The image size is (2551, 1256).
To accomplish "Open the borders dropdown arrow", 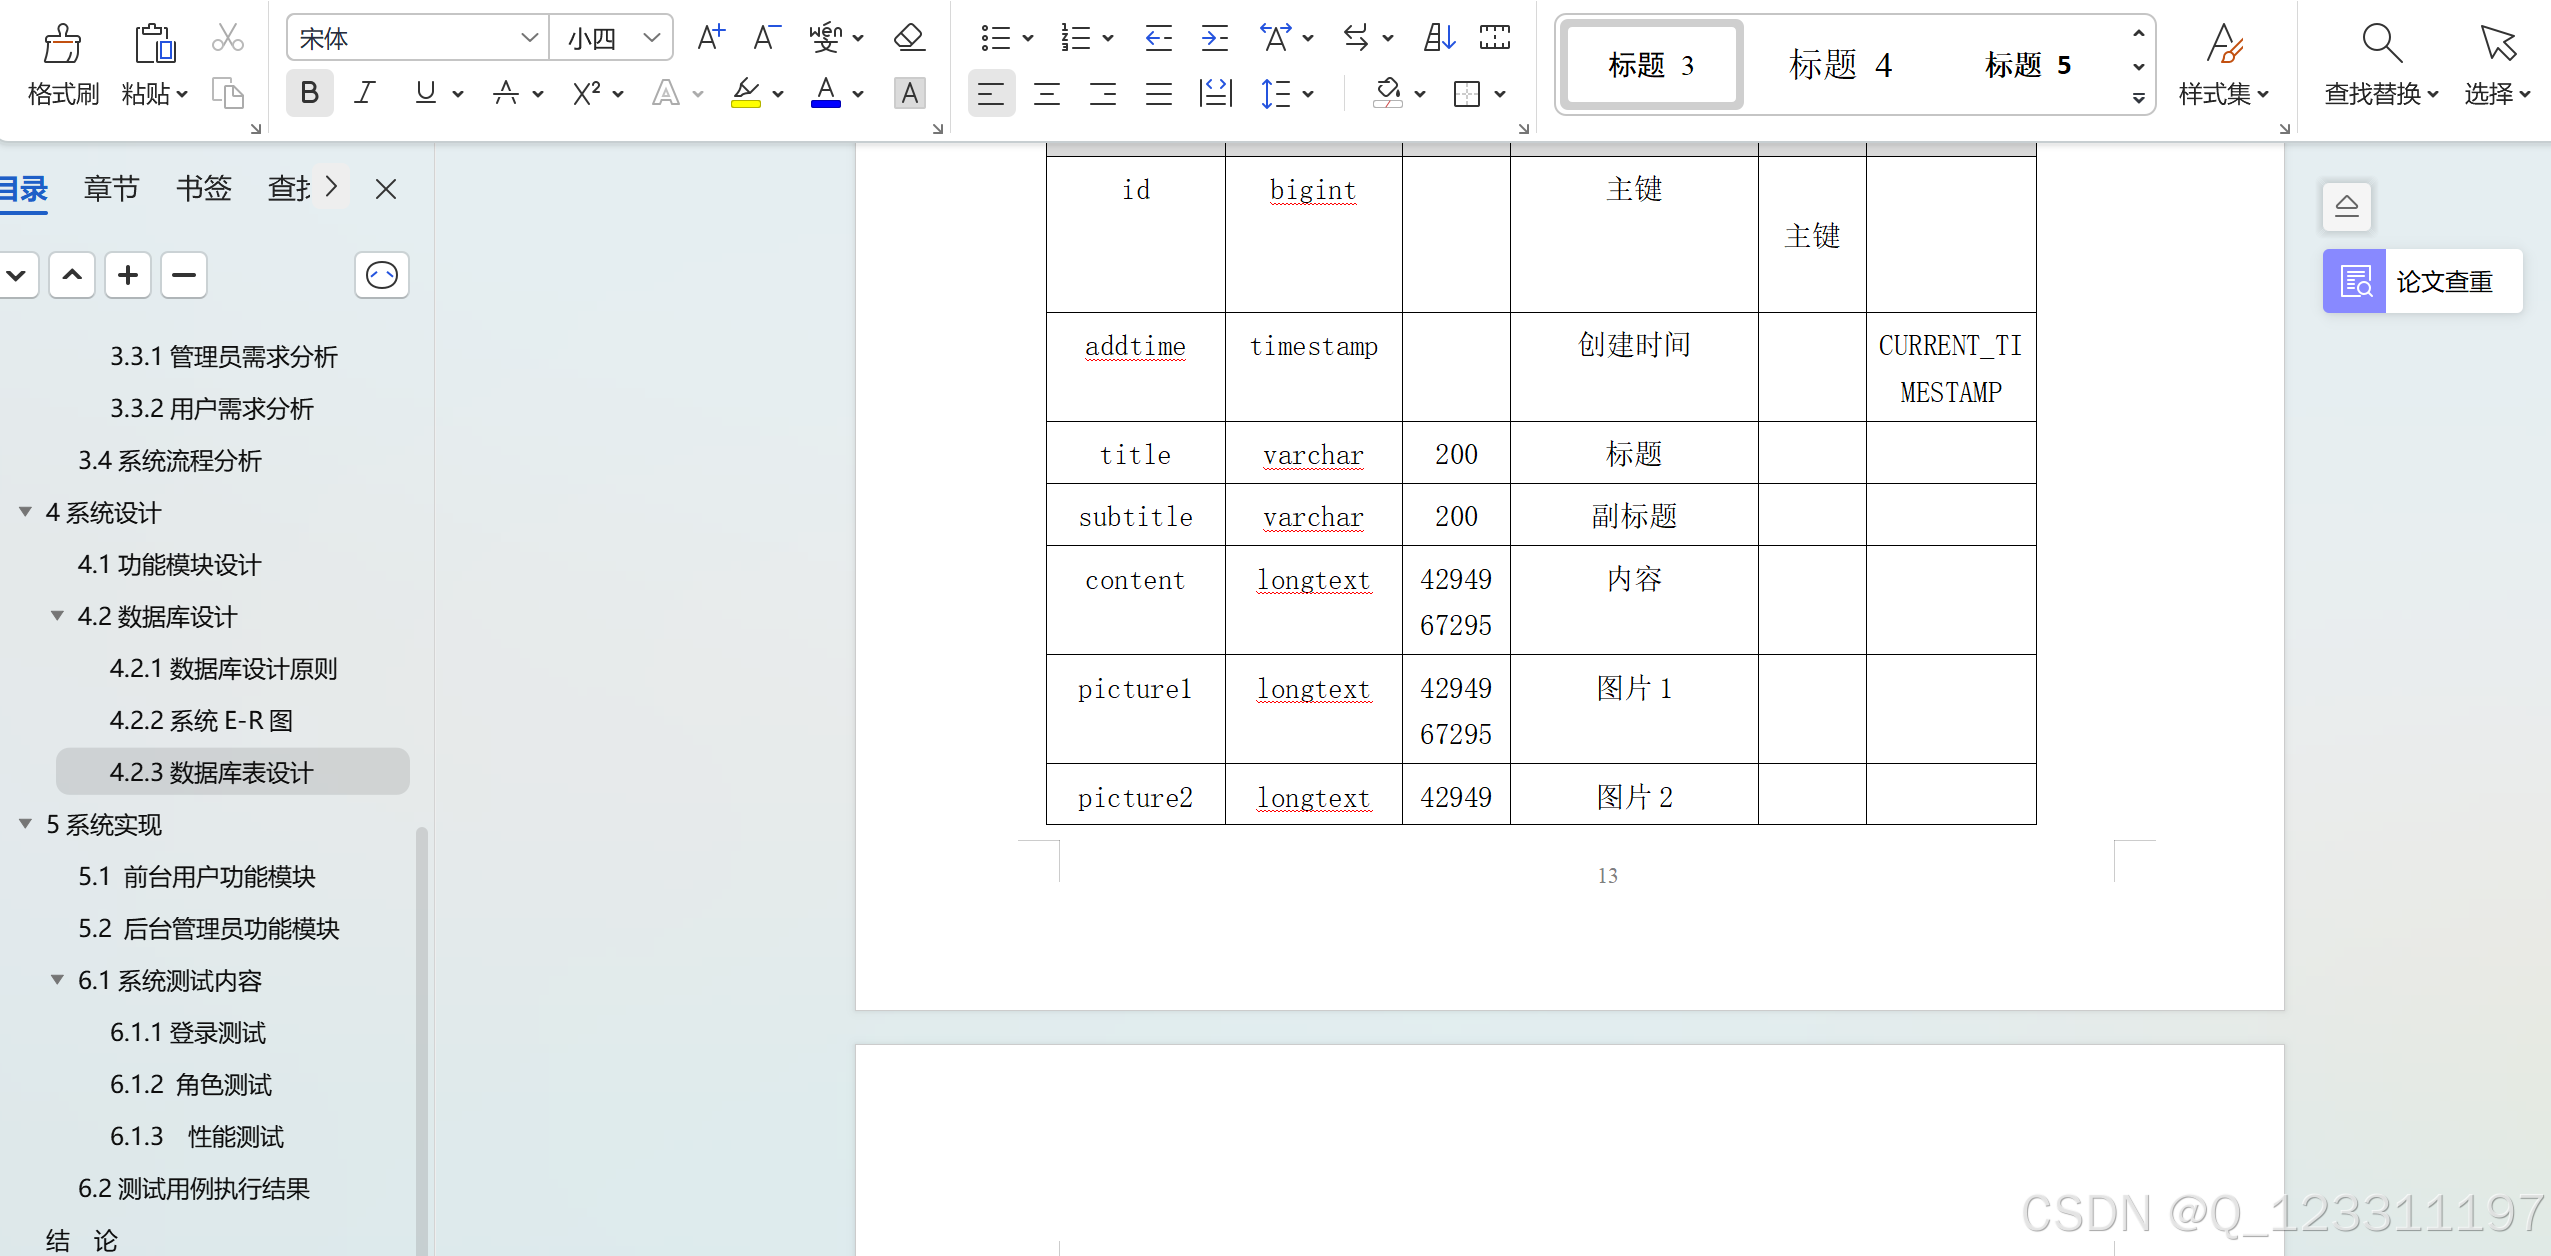I will pos(1500,94).
